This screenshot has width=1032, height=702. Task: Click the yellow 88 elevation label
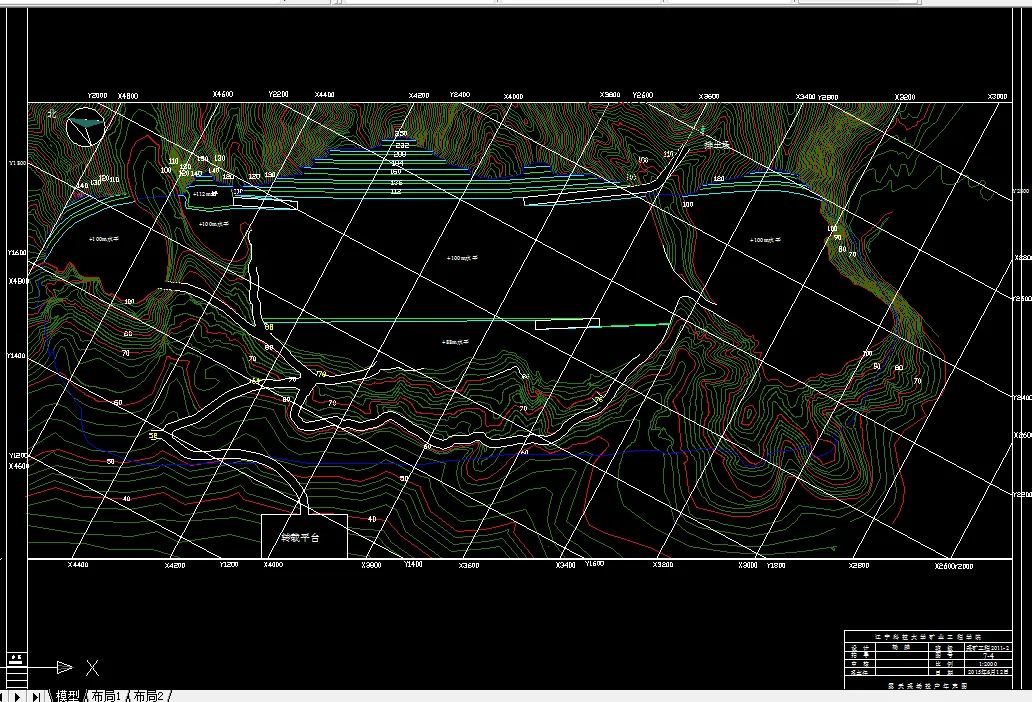[269, 327]
